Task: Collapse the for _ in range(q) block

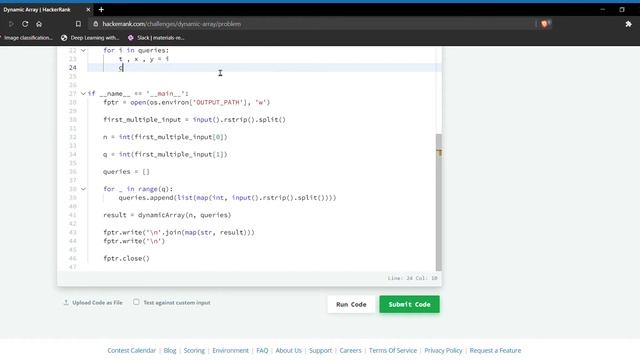Action: coord(83,189)
